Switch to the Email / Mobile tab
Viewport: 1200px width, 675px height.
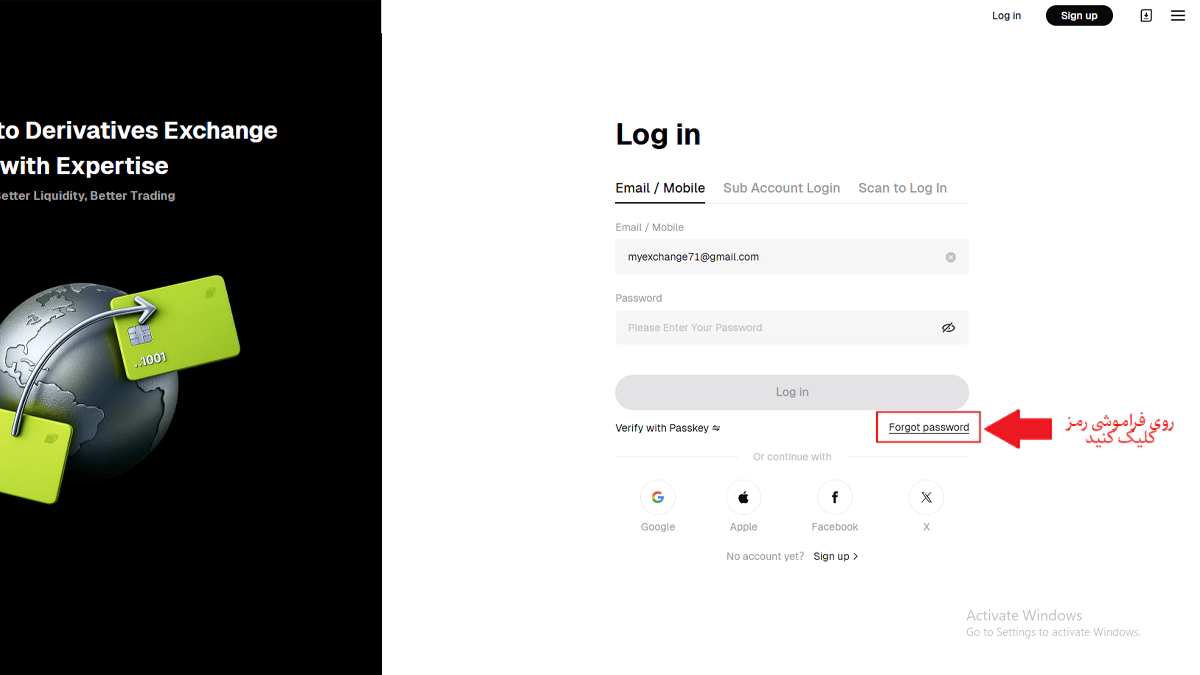660,188
